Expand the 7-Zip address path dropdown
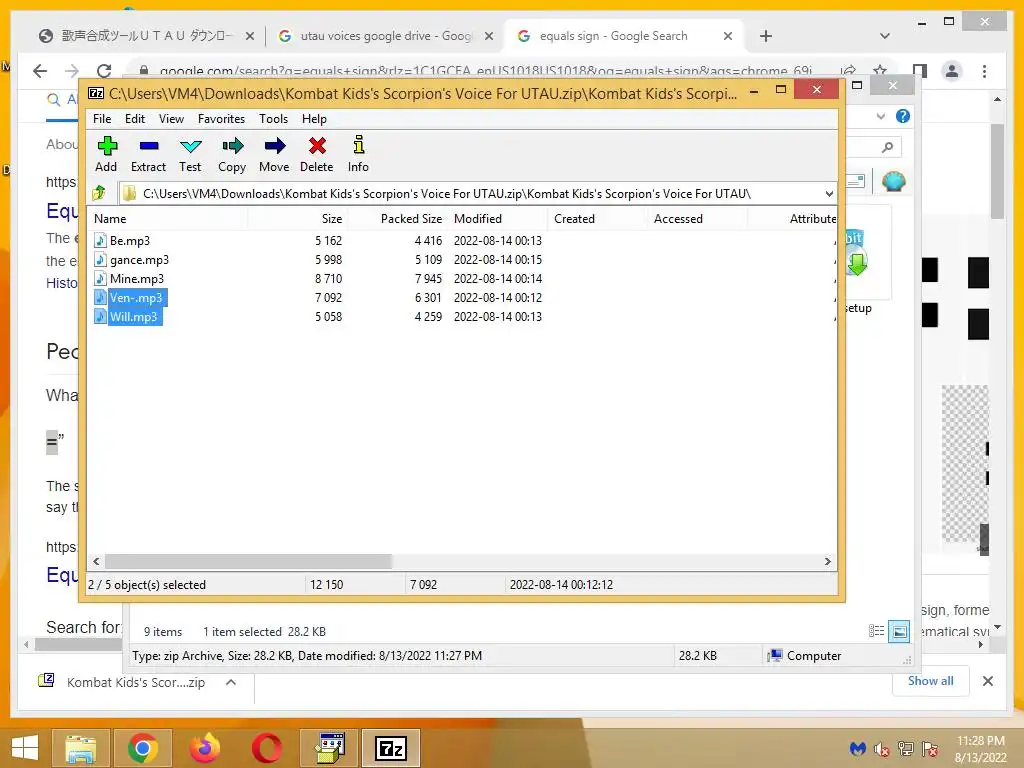 (829, 194)
